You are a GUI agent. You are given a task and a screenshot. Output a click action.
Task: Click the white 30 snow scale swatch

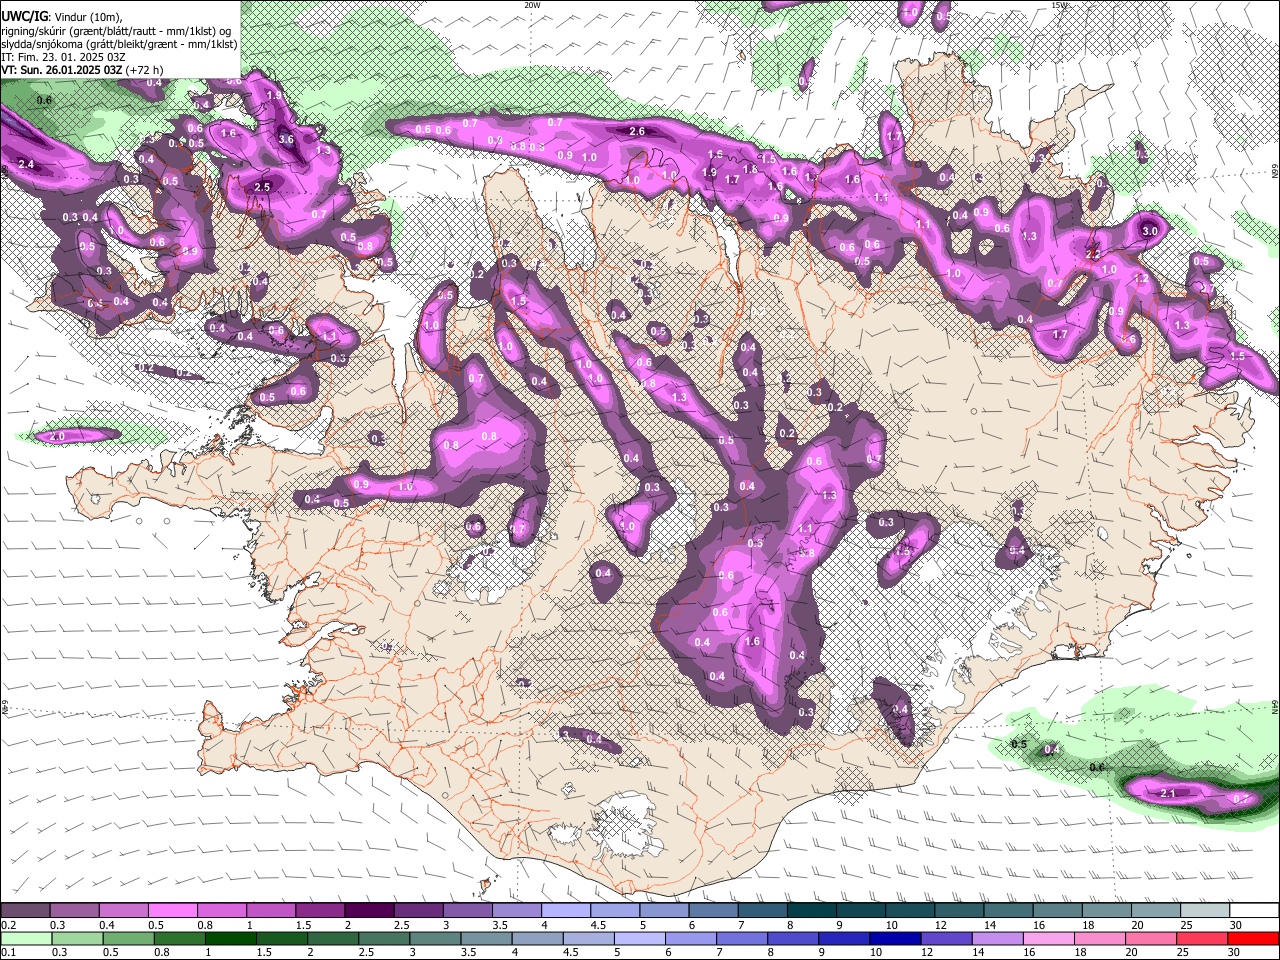(1254, 911)
